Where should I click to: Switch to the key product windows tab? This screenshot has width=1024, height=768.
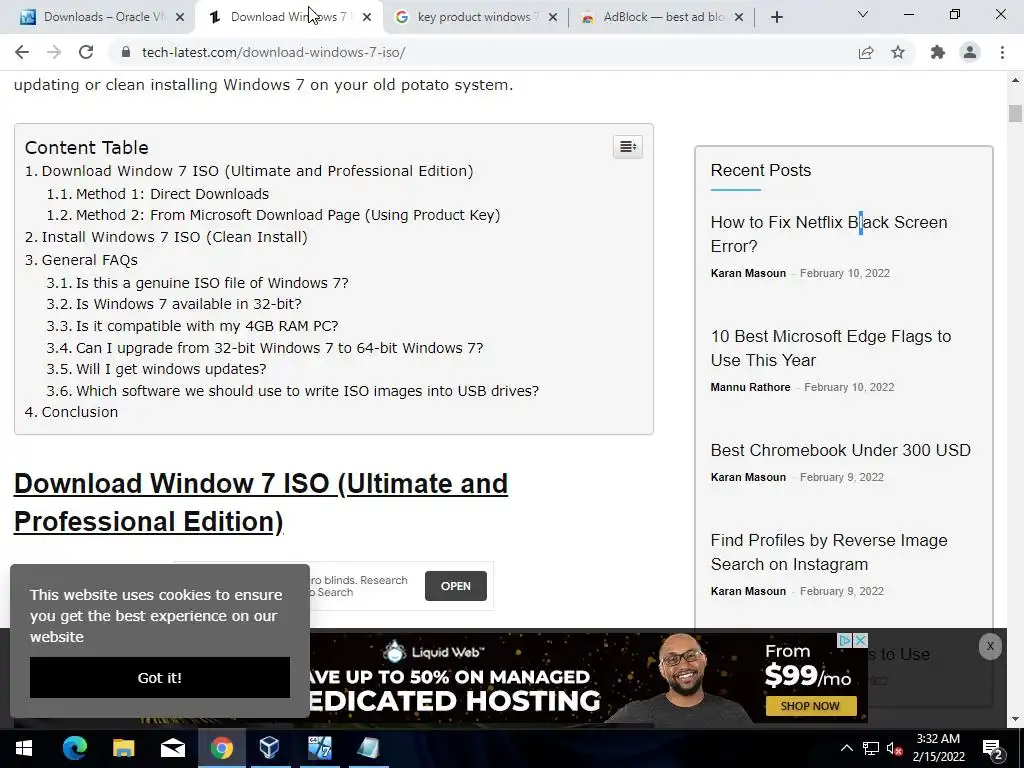pos(475,17)
